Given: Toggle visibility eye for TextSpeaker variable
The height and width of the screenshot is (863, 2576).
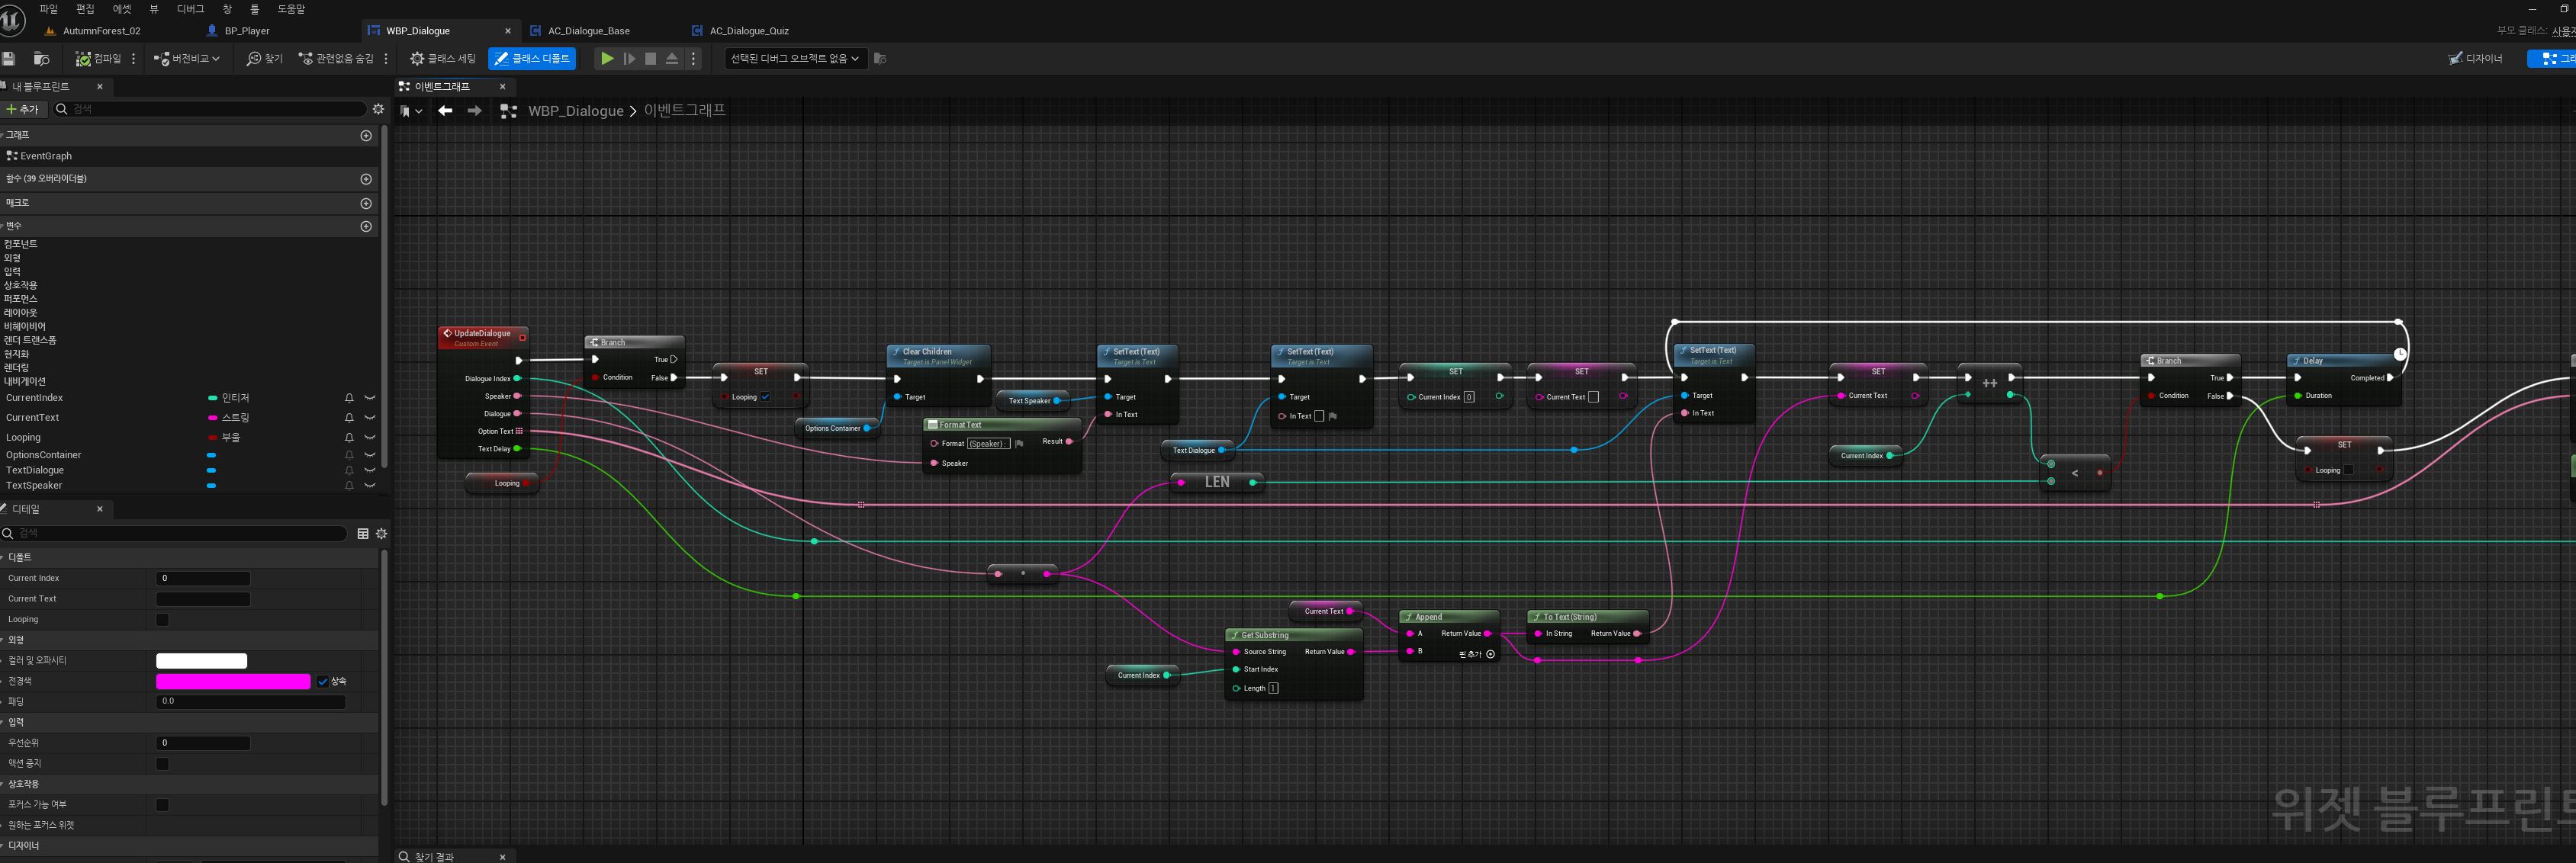Looking at the screenshot, I should click(370, 485).
